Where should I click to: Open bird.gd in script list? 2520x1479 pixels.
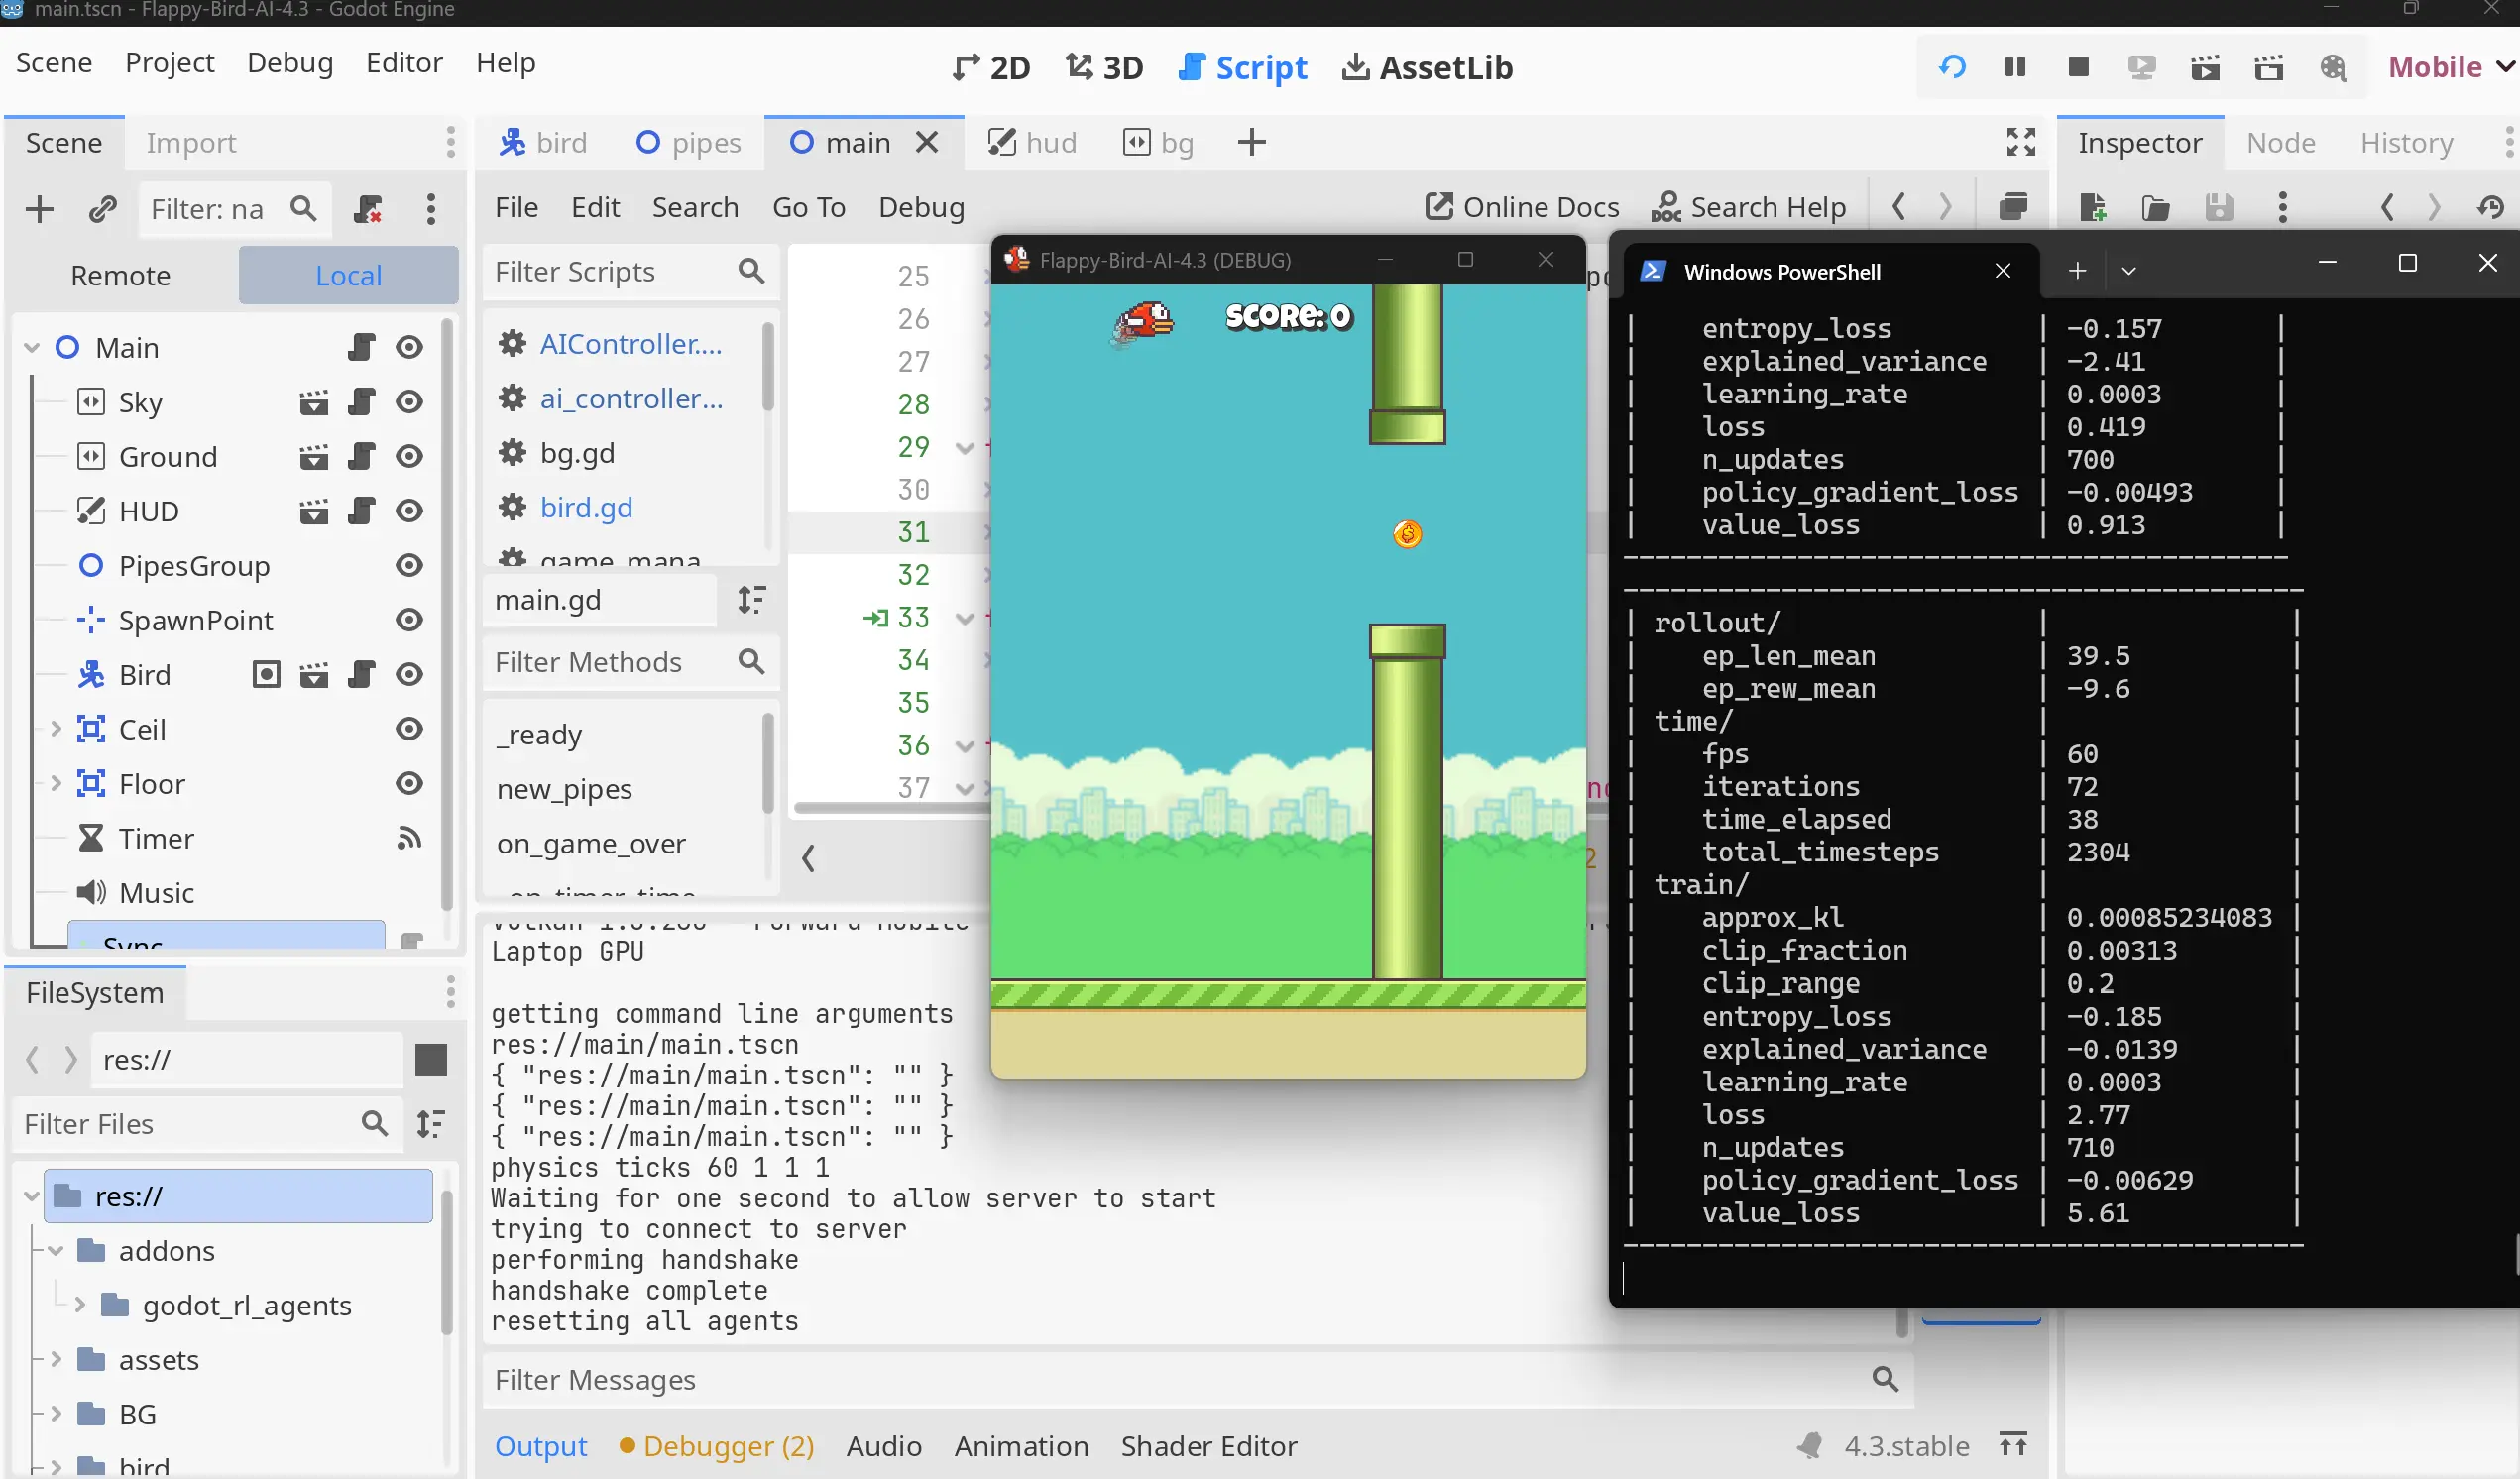click(x=586, y=508)
